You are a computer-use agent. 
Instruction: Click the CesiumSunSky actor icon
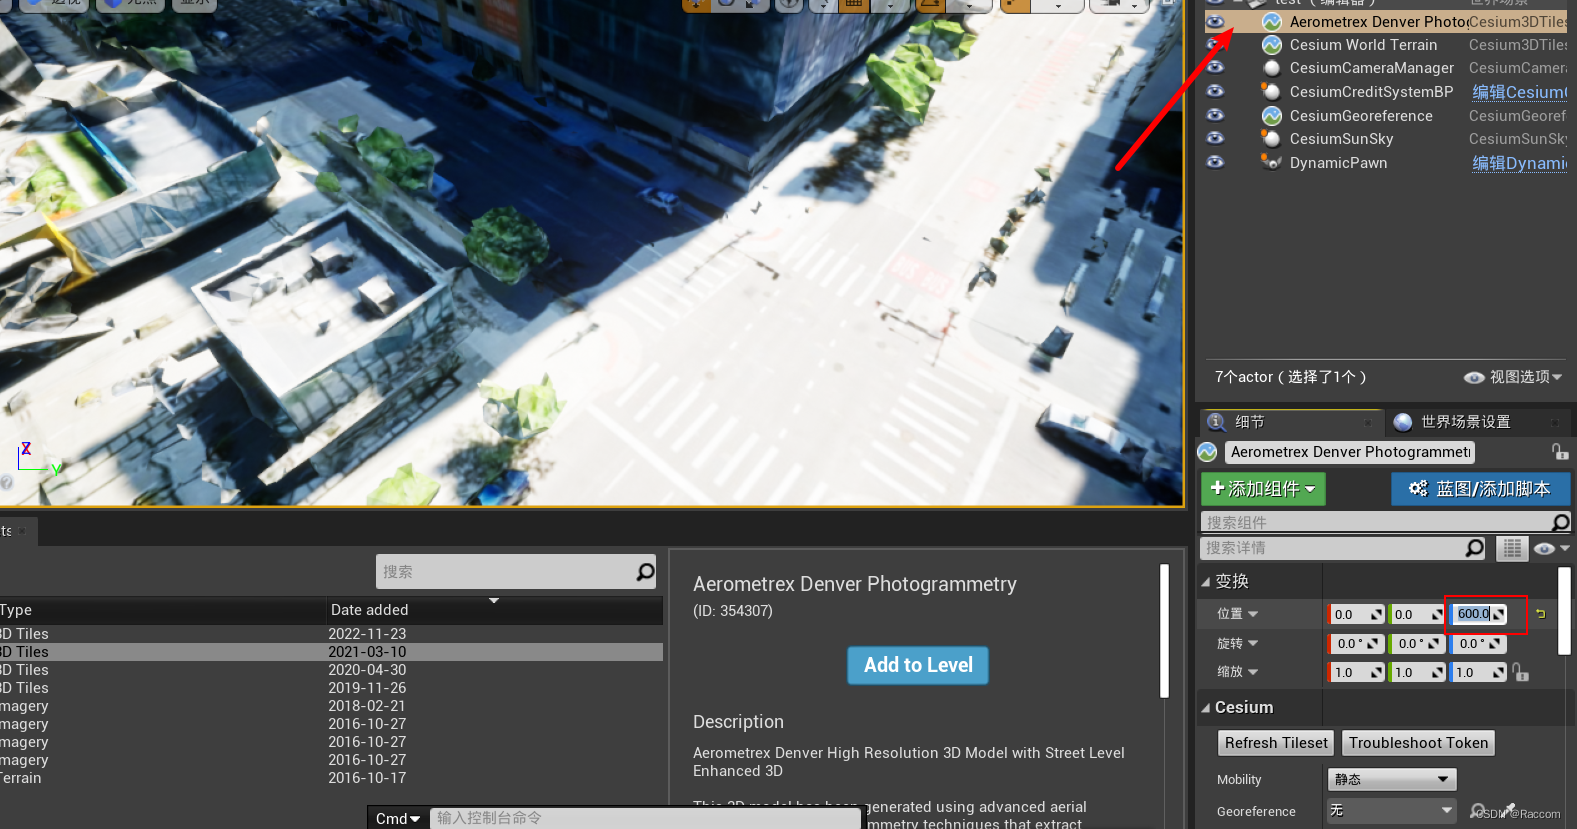coord(1272,138)
